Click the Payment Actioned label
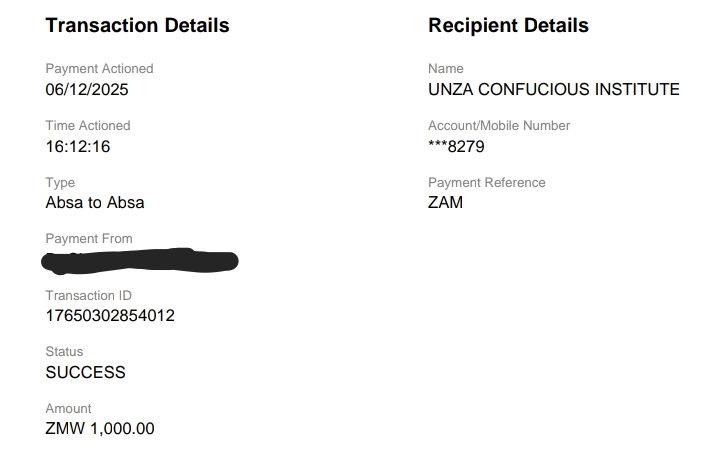Screen dimensions: 723x473 click(99, 69)
